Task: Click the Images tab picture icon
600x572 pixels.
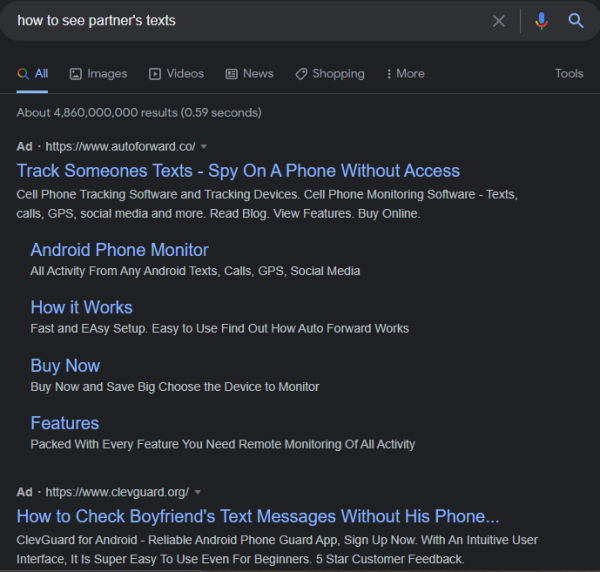Action: [75, 74]
